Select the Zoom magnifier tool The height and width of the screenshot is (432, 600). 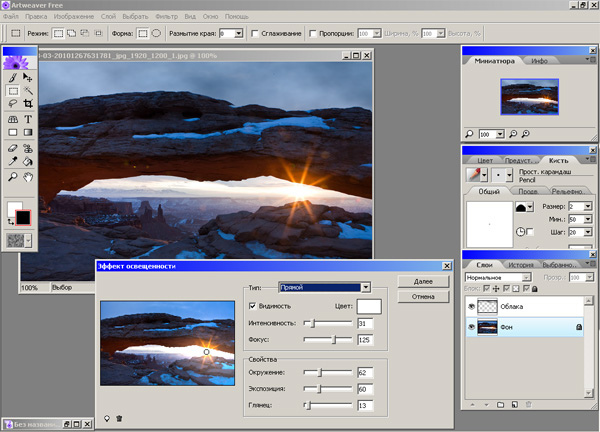click(13, 176)
